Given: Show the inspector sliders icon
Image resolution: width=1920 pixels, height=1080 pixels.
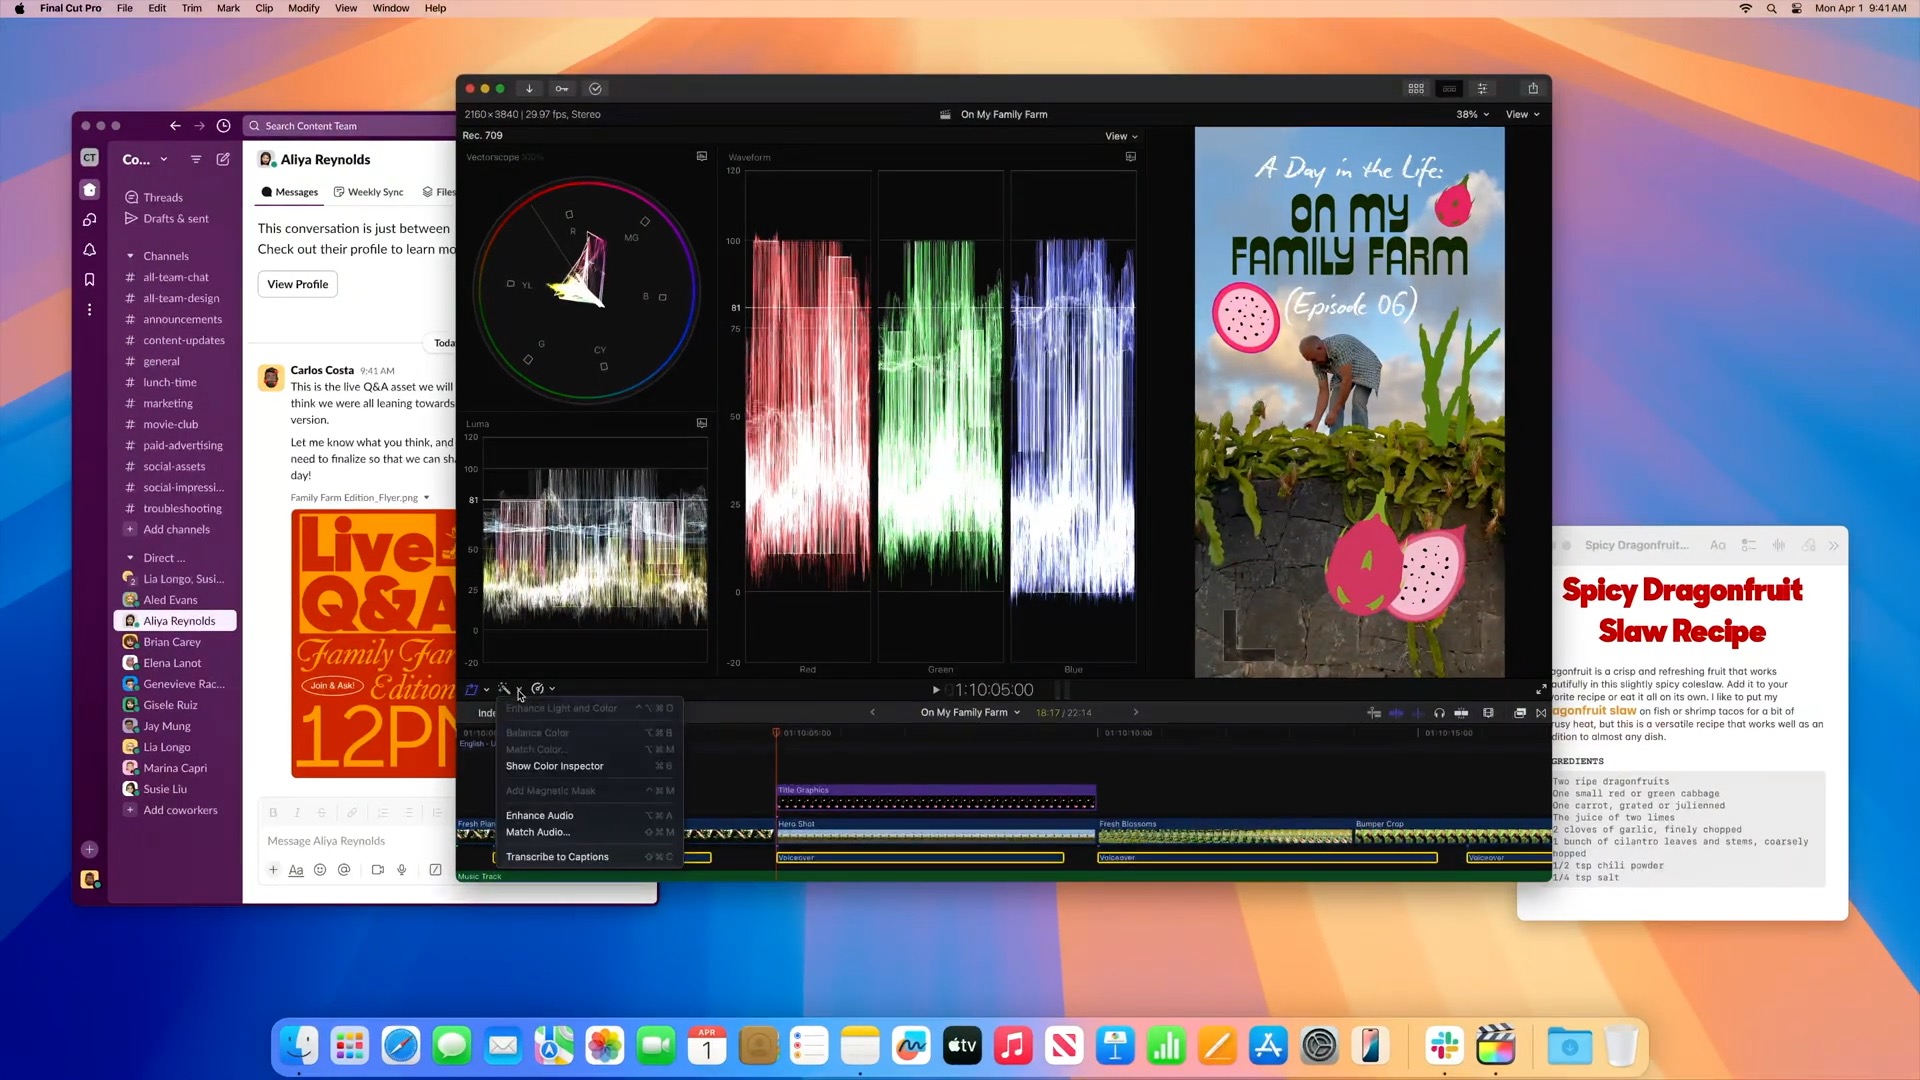Looking at the screenshot, I should click(1482, 89).
